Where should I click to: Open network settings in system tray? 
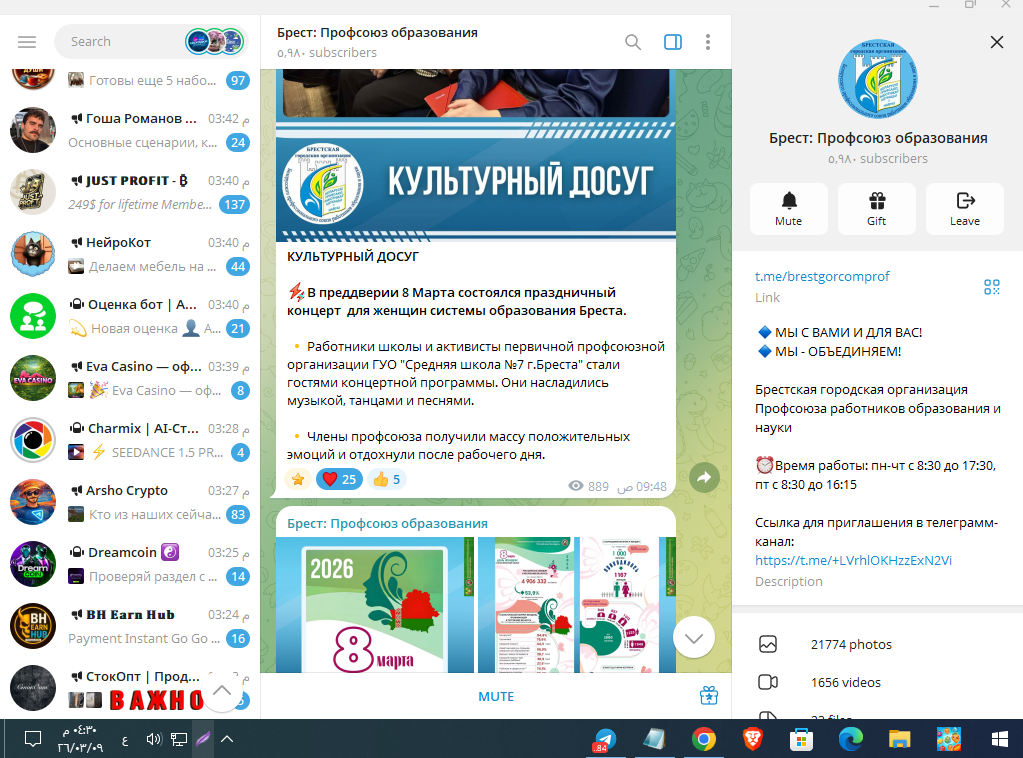tap(178, 739)
